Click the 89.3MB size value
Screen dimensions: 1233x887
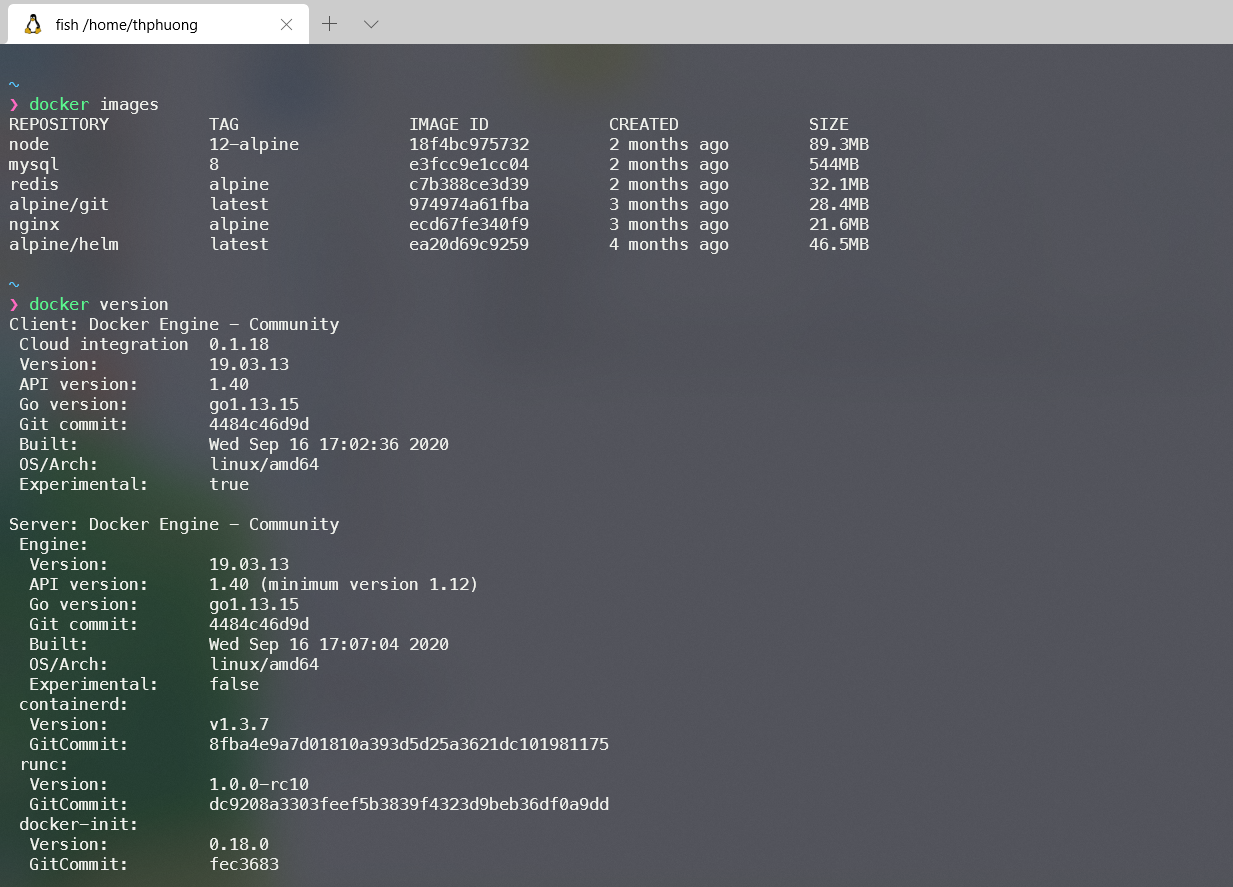[x=839, y=144]
